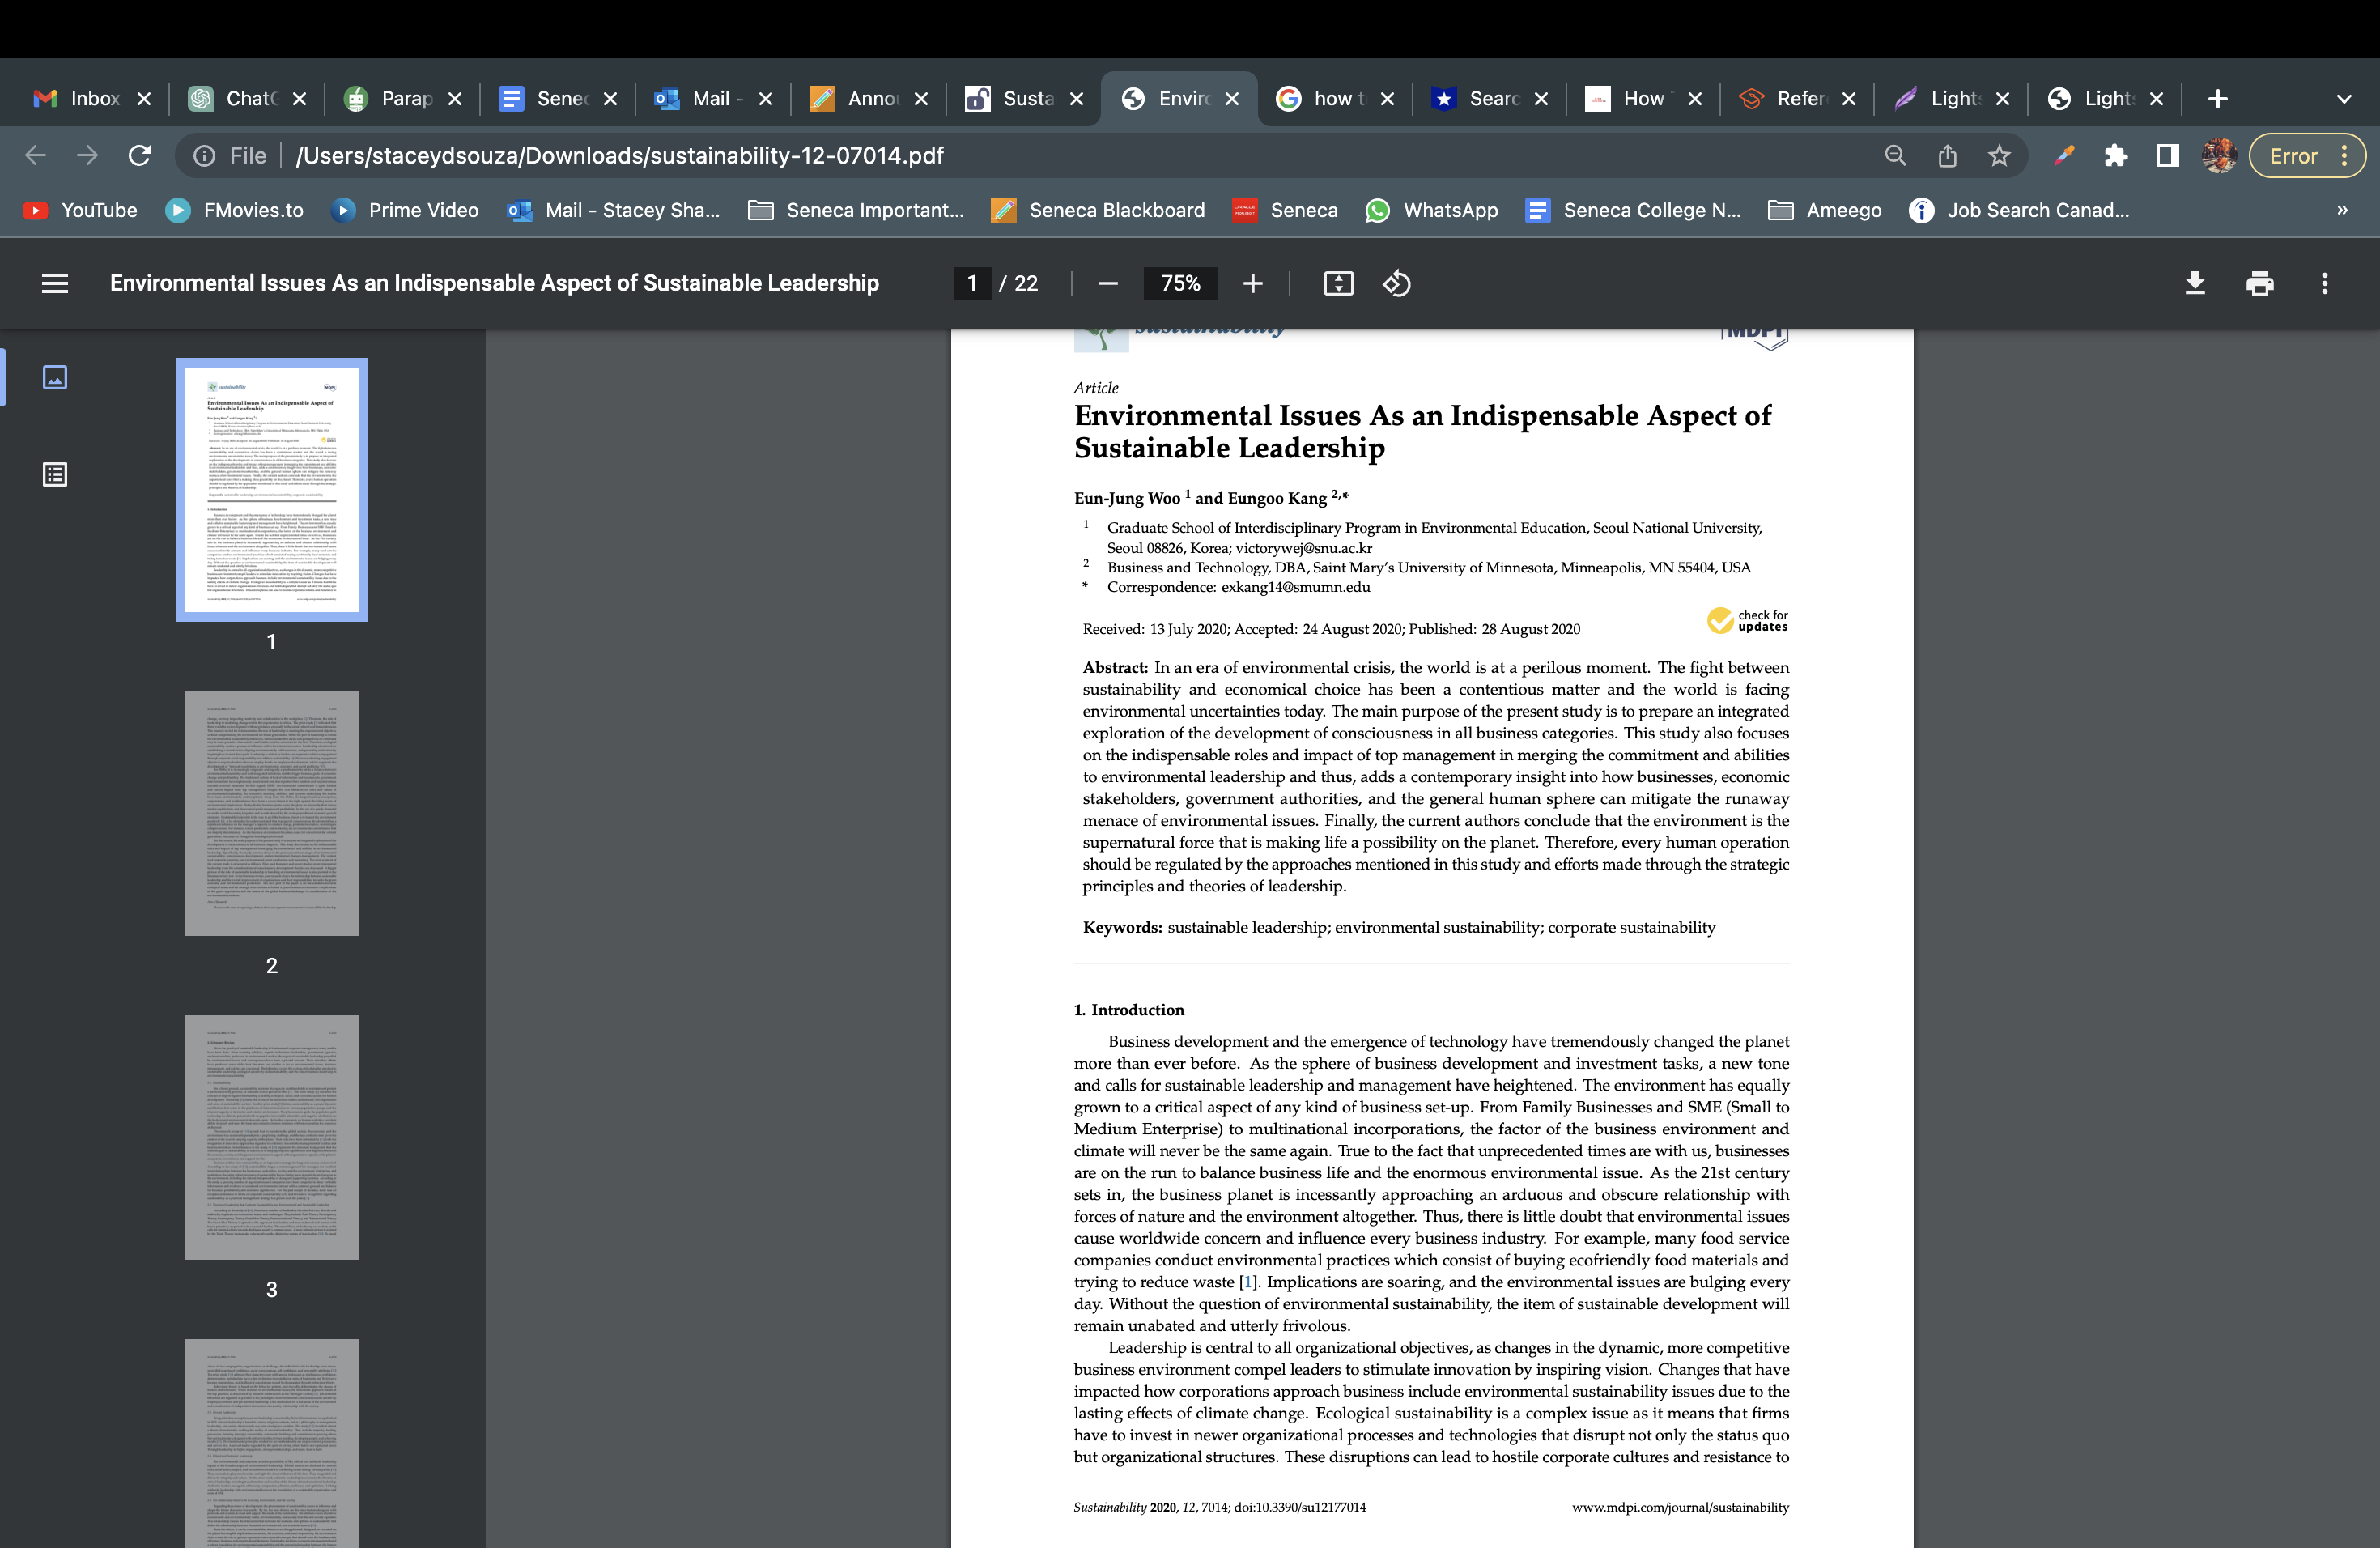Open the PDF viewer more actions menu

[x=2324, y=284]
